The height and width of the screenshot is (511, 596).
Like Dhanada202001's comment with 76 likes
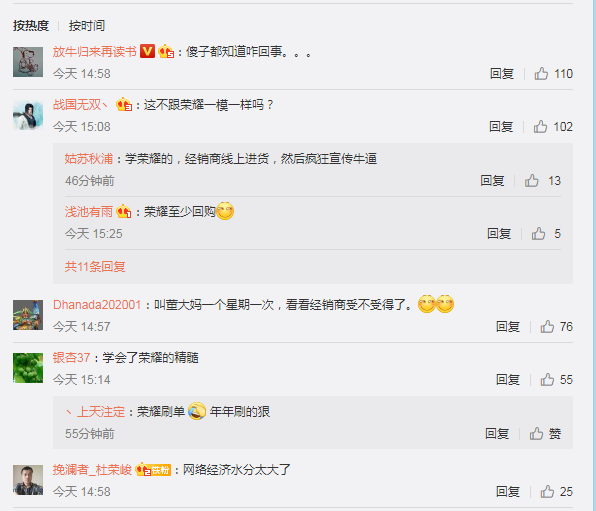click(556, 327)
